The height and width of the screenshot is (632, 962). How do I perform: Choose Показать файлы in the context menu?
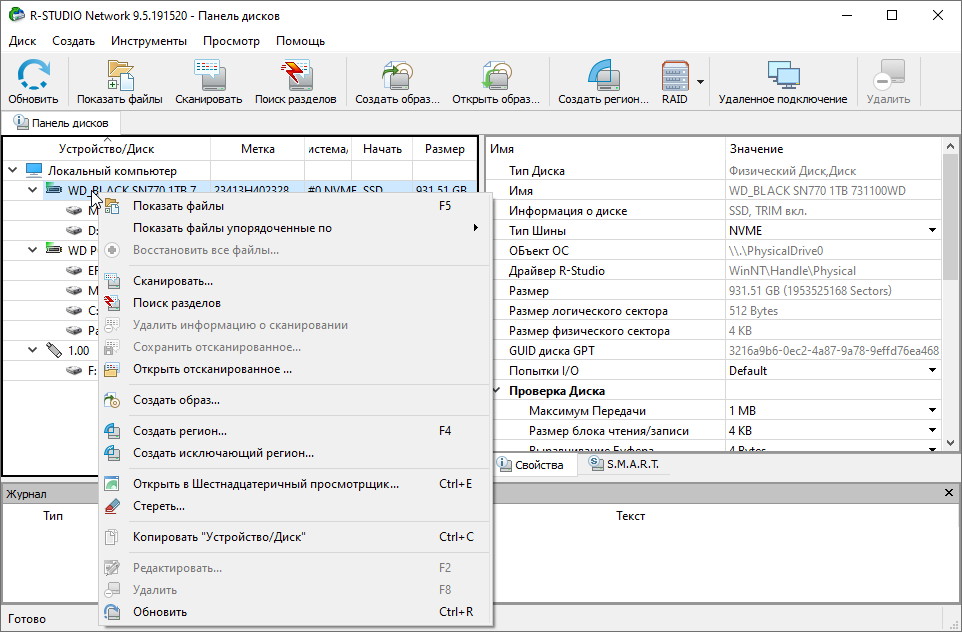point(295,206)
